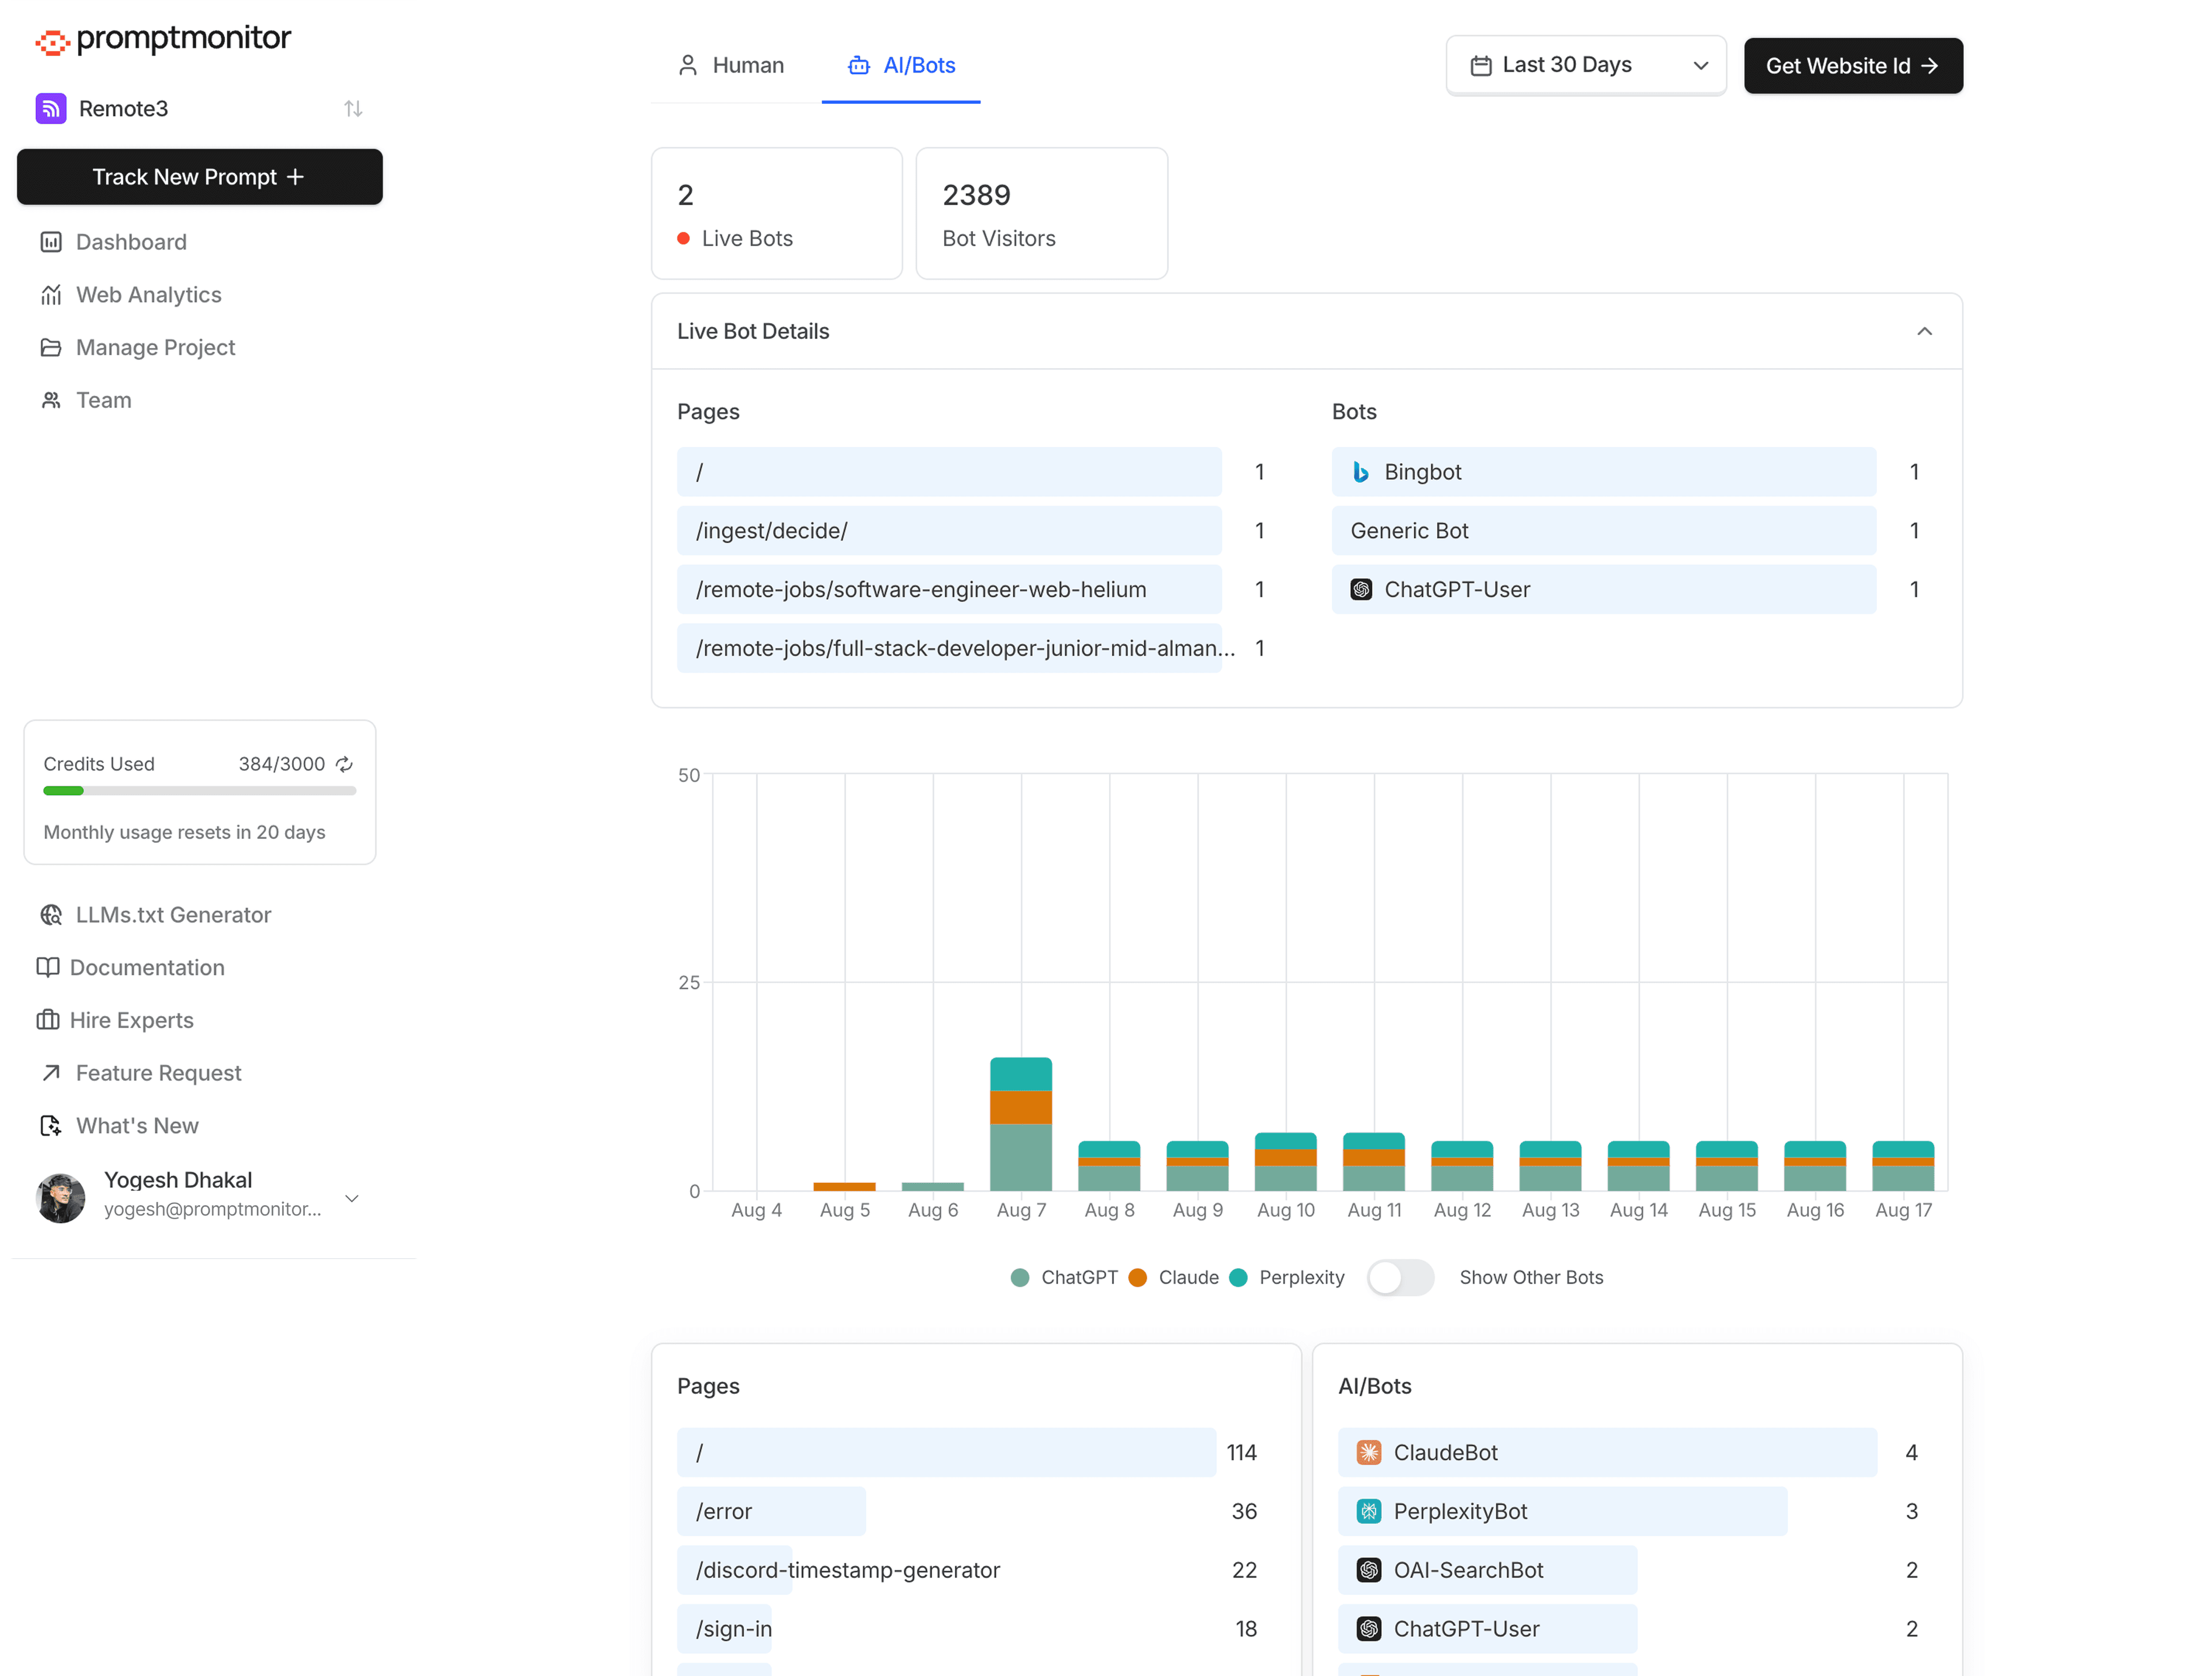The height and width of the screenshot is (1676, 2212).
Task: Click the Credits Used progress bar
Action: point(199,791)
